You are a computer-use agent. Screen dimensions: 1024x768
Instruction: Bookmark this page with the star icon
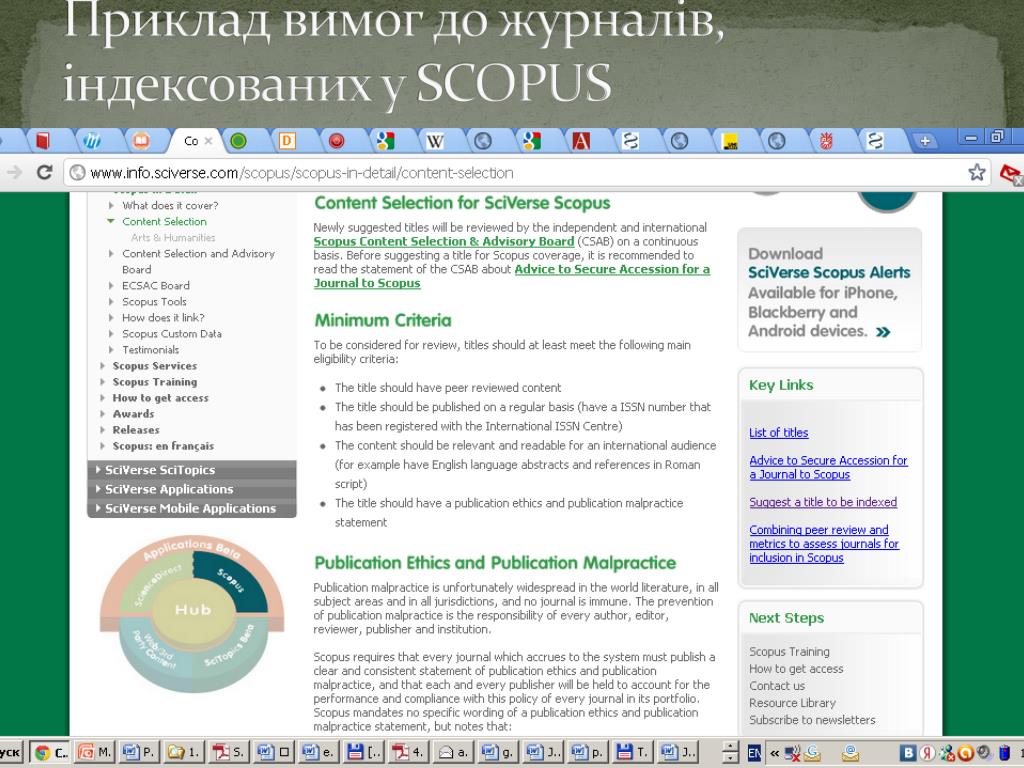[977, 172]
